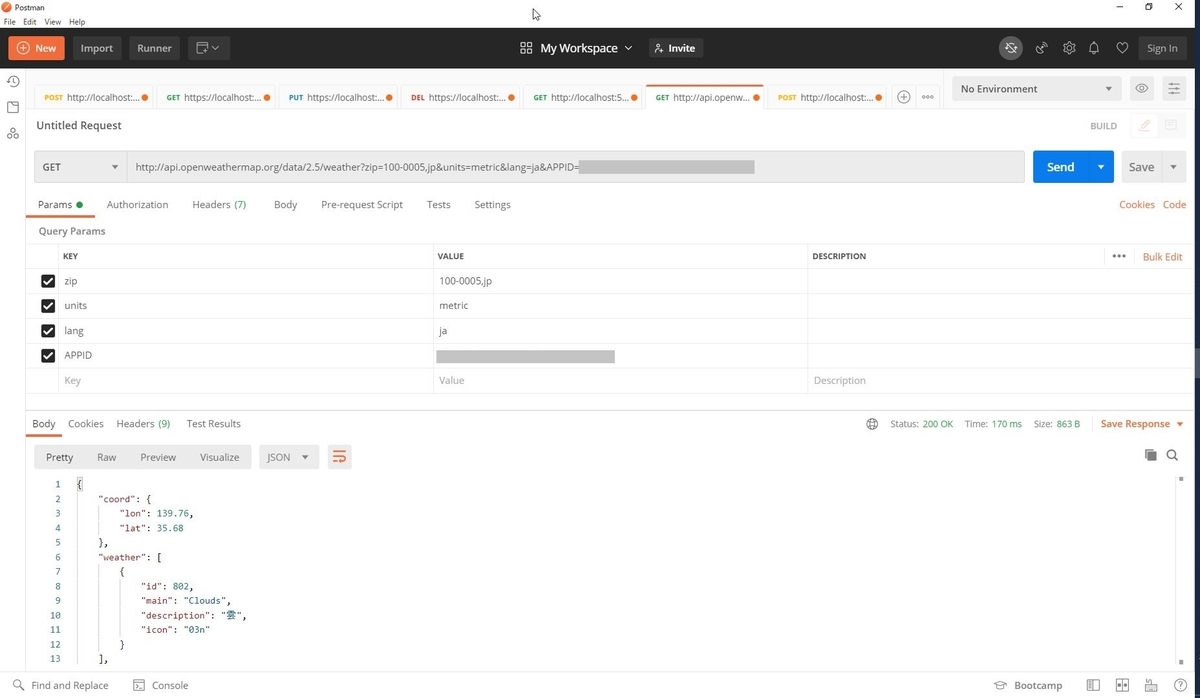Click the Import button
The image size is (1200, 698).
(x=97, y=48)
